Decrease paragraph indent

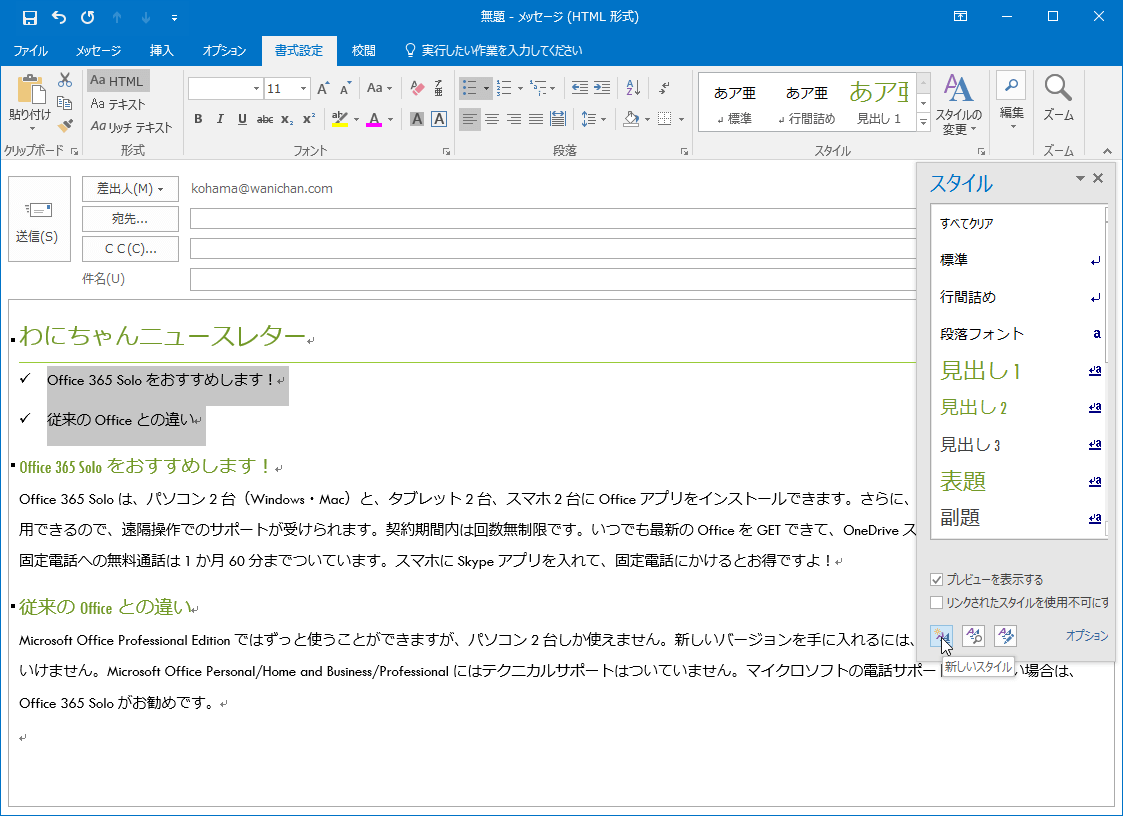(x=579, y=88)
